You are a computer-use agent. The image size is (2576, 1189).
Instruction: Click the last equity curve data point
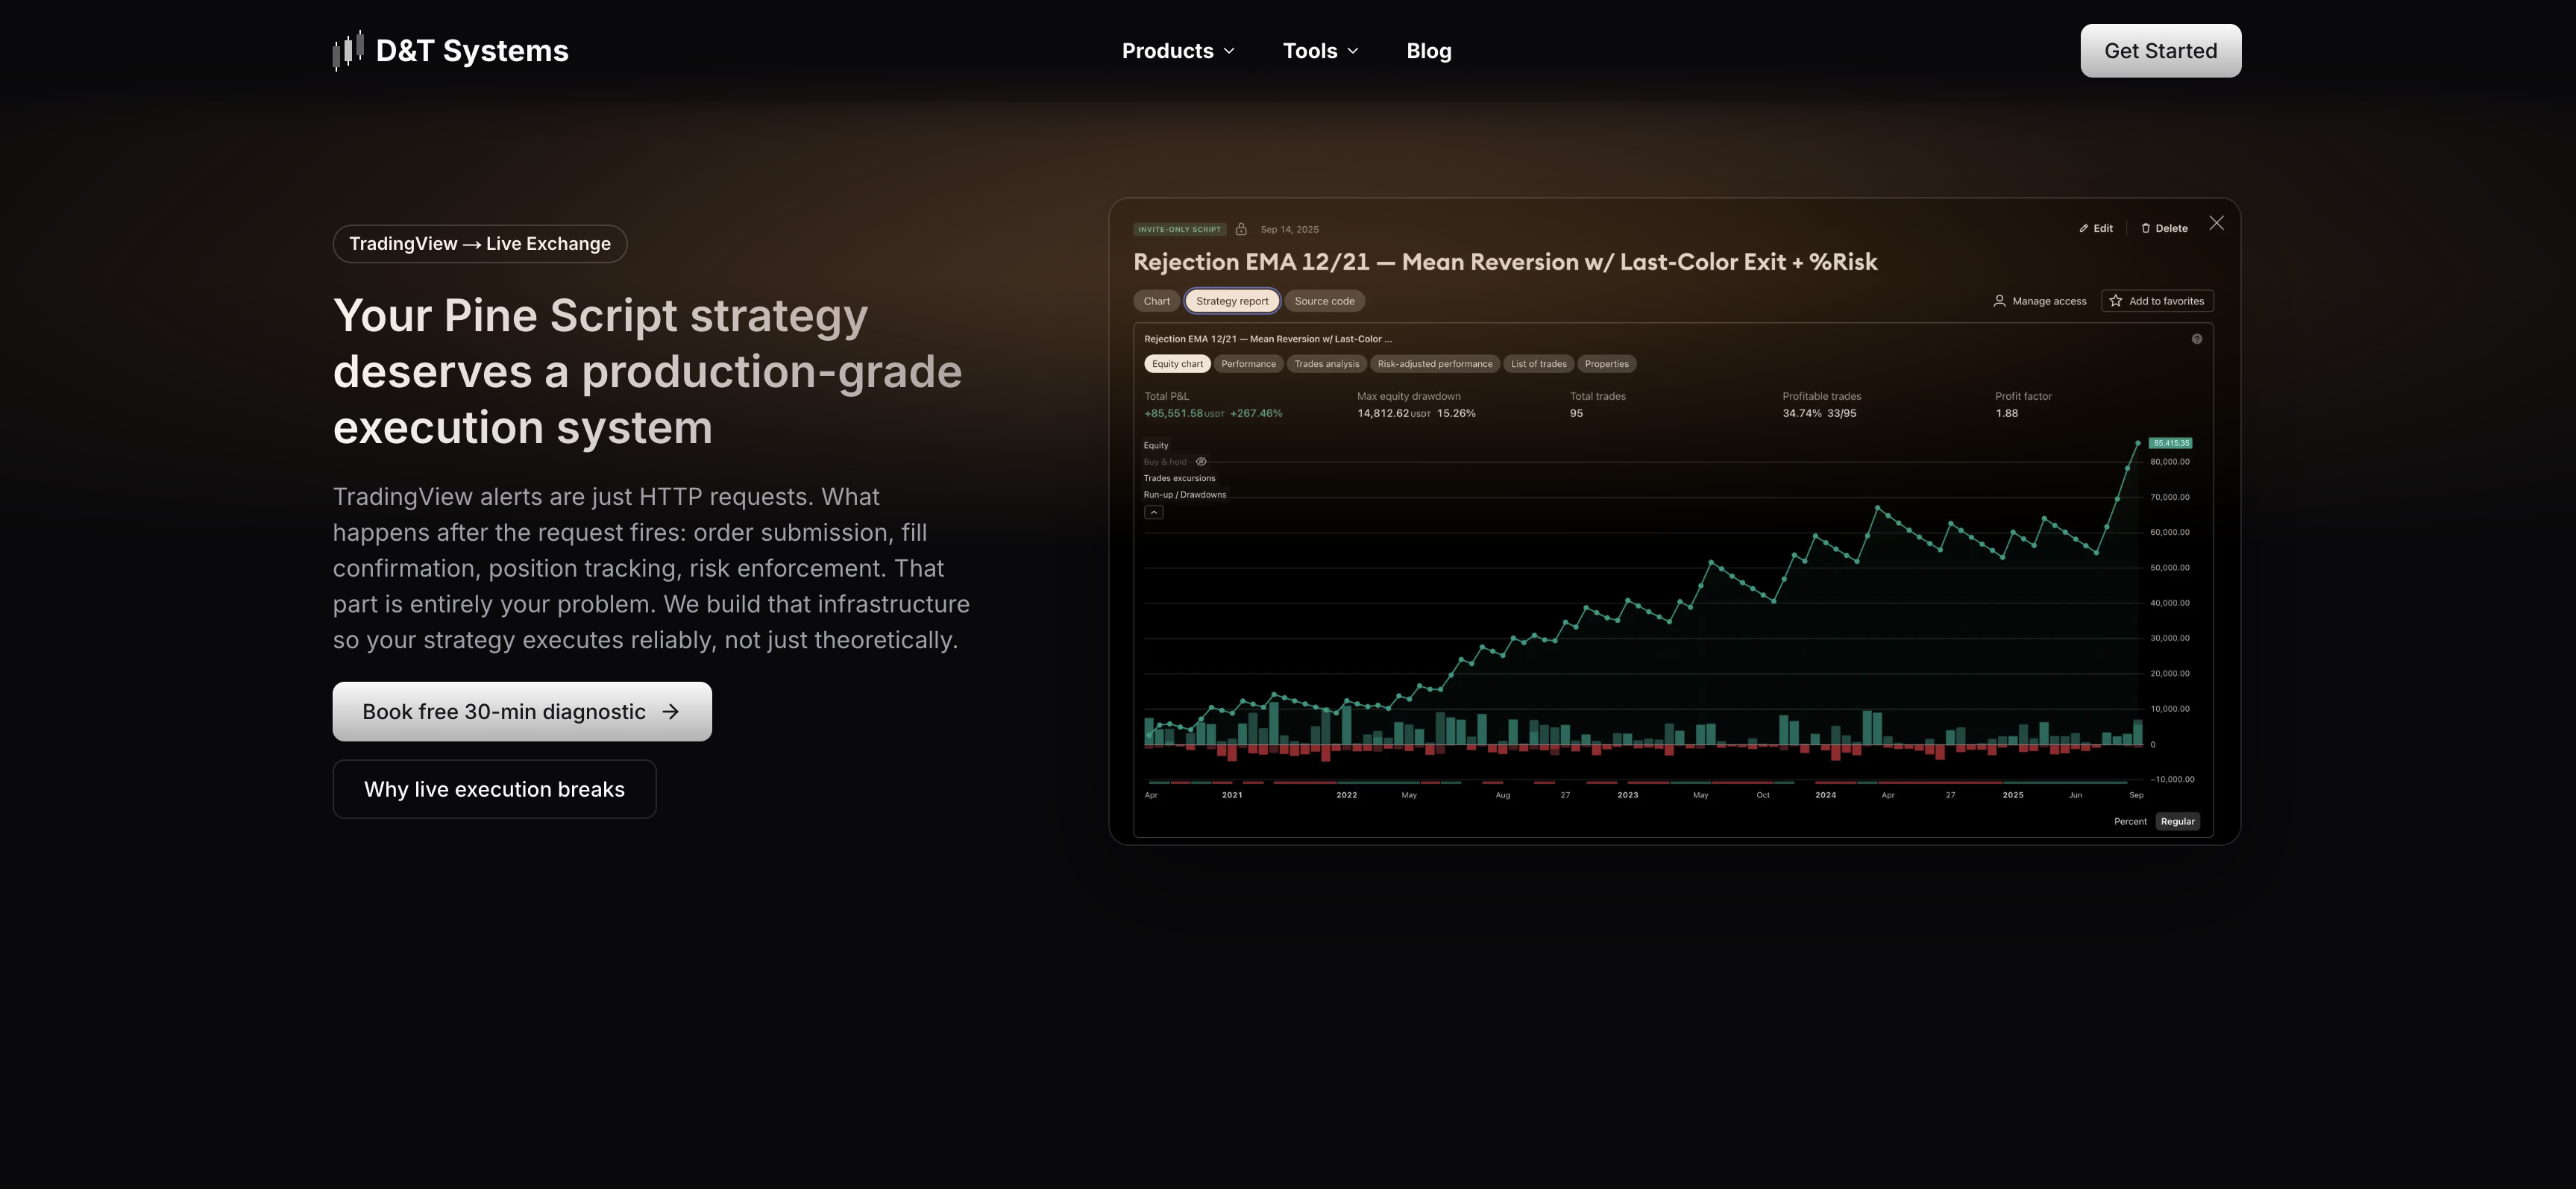[x=2138, y=443]
